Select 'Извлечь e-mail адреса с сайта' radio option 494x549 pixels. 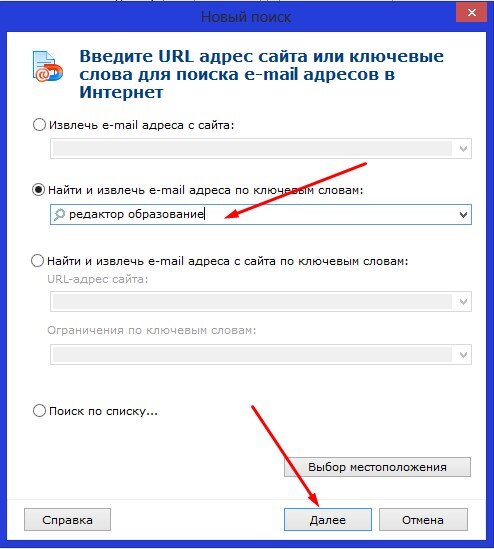(39, 125)
